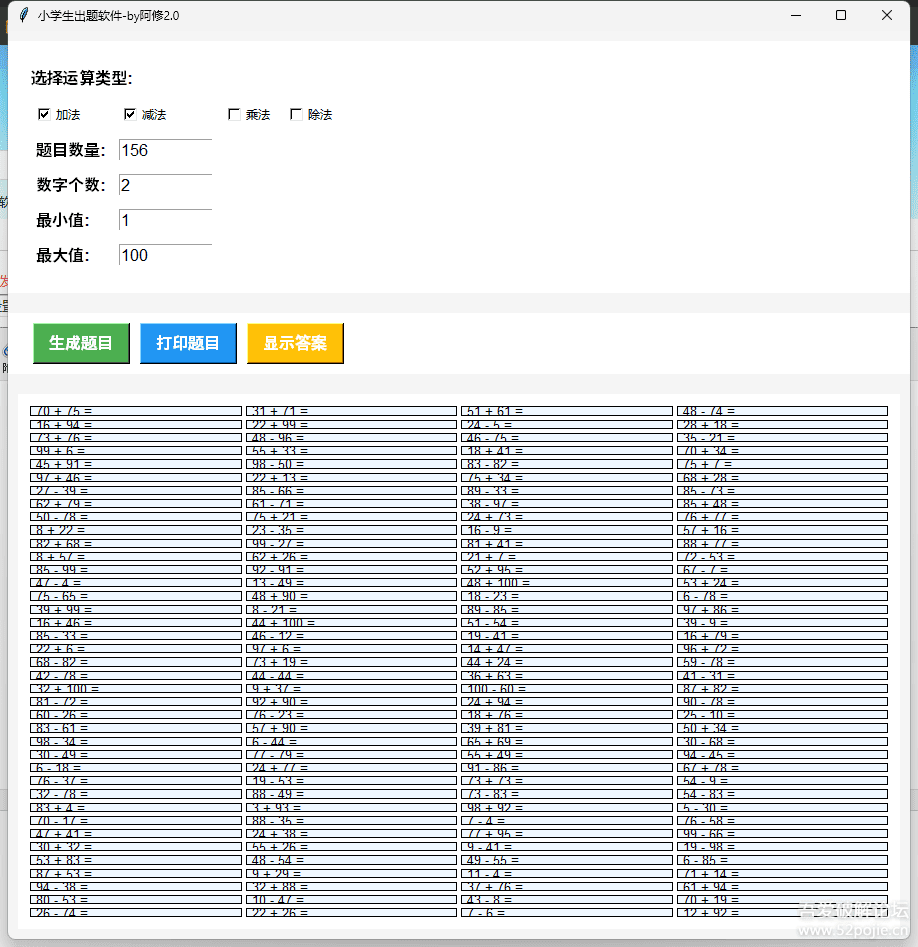Select the 最大值 input field
This screenshot has height=947, width=918.
point(163,255)
